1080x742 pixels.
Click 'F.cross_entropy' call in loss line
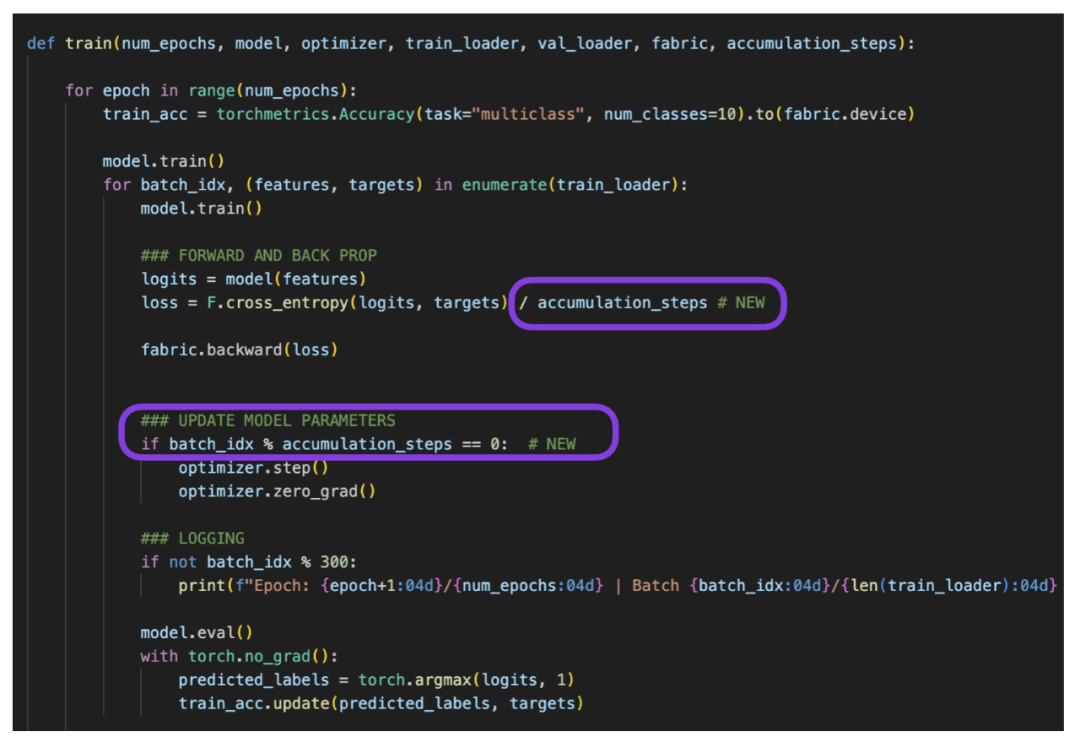(278, 302)
